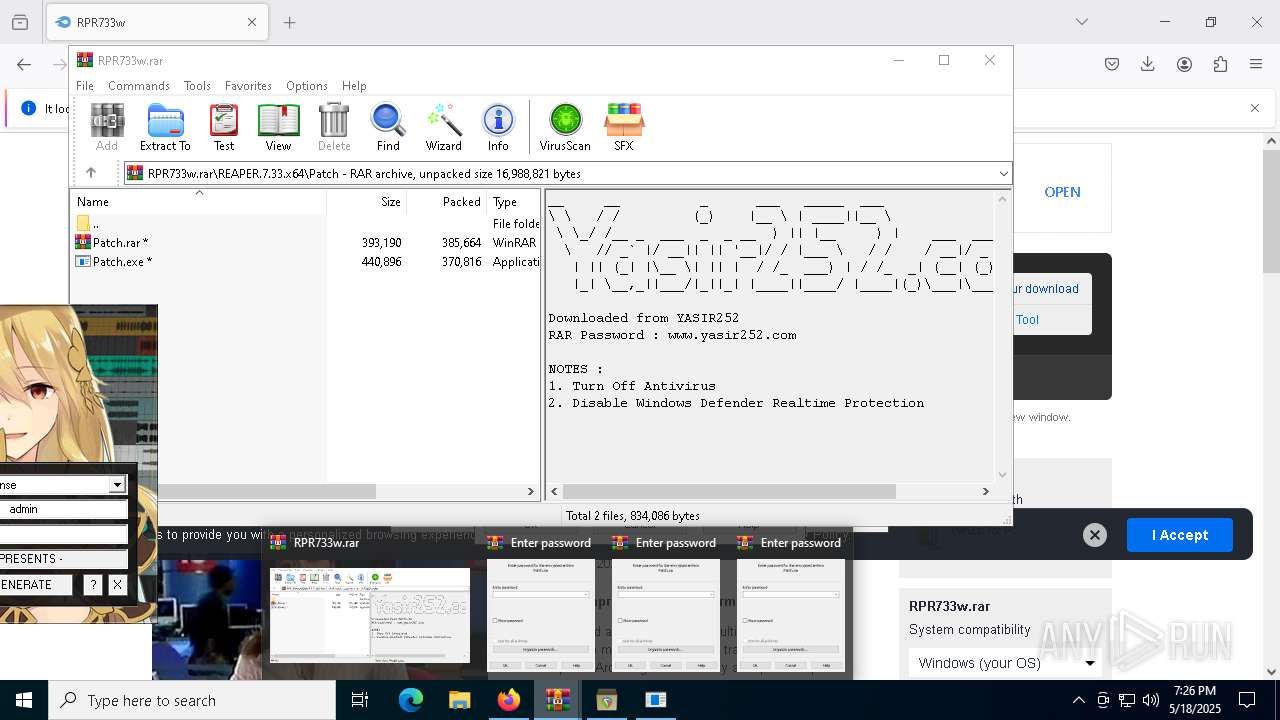Click the keygen question mark button
Image resolution: width=1280 pixels, height=720 pixels.
(93, 585)
